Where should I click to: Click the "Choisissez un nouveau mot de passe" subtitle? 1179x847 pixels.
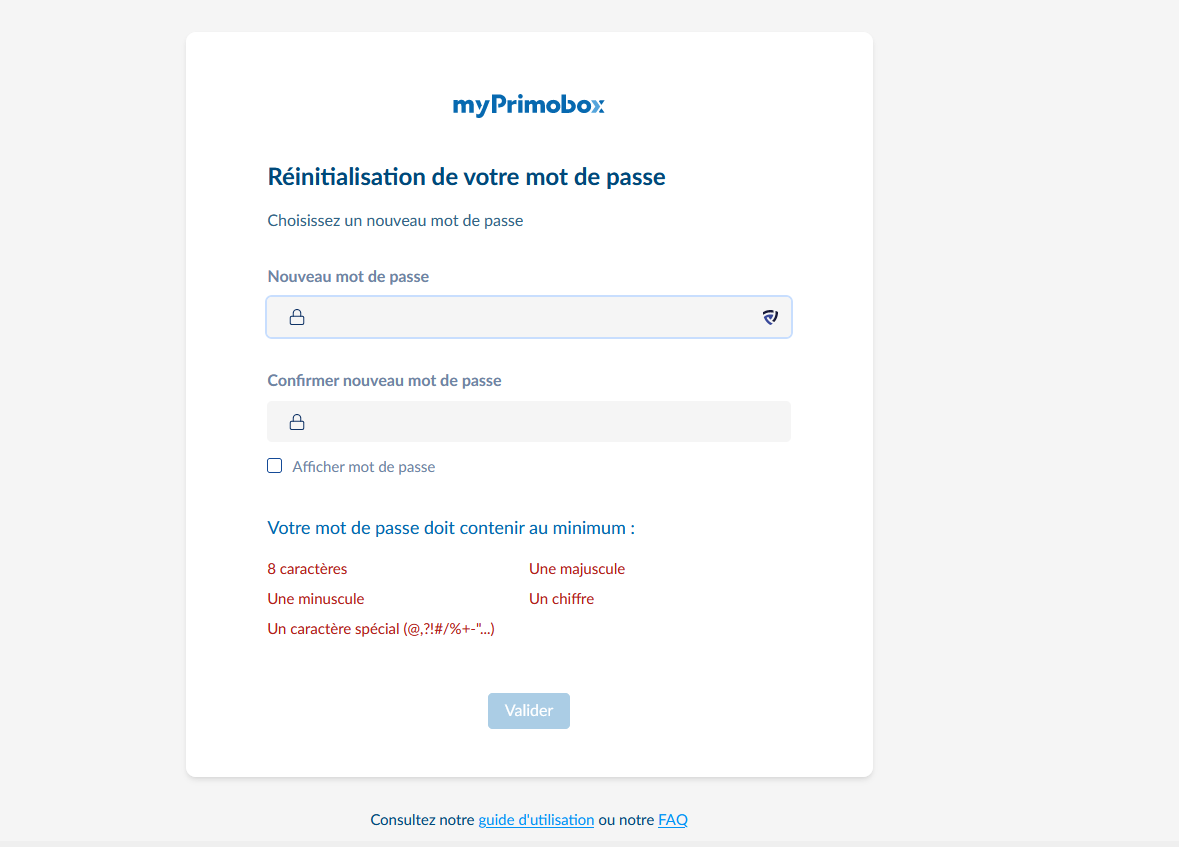click(395, 221)
